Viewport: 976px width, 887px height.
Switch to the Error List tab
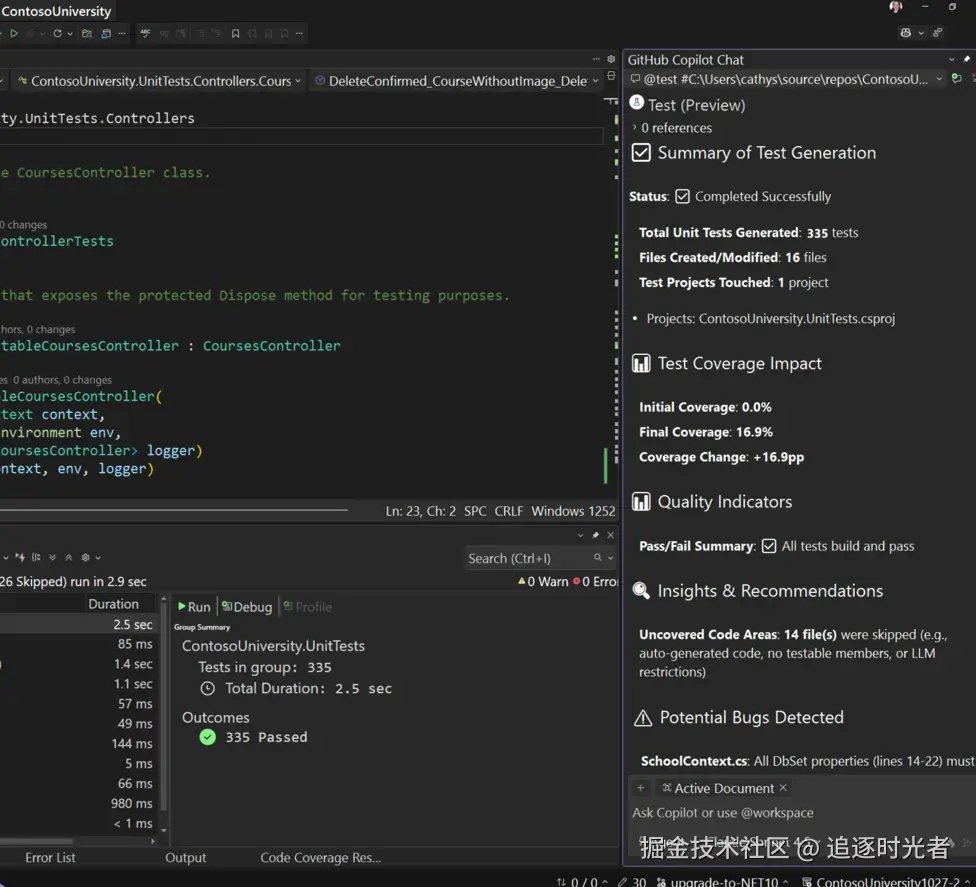(50, 857)
